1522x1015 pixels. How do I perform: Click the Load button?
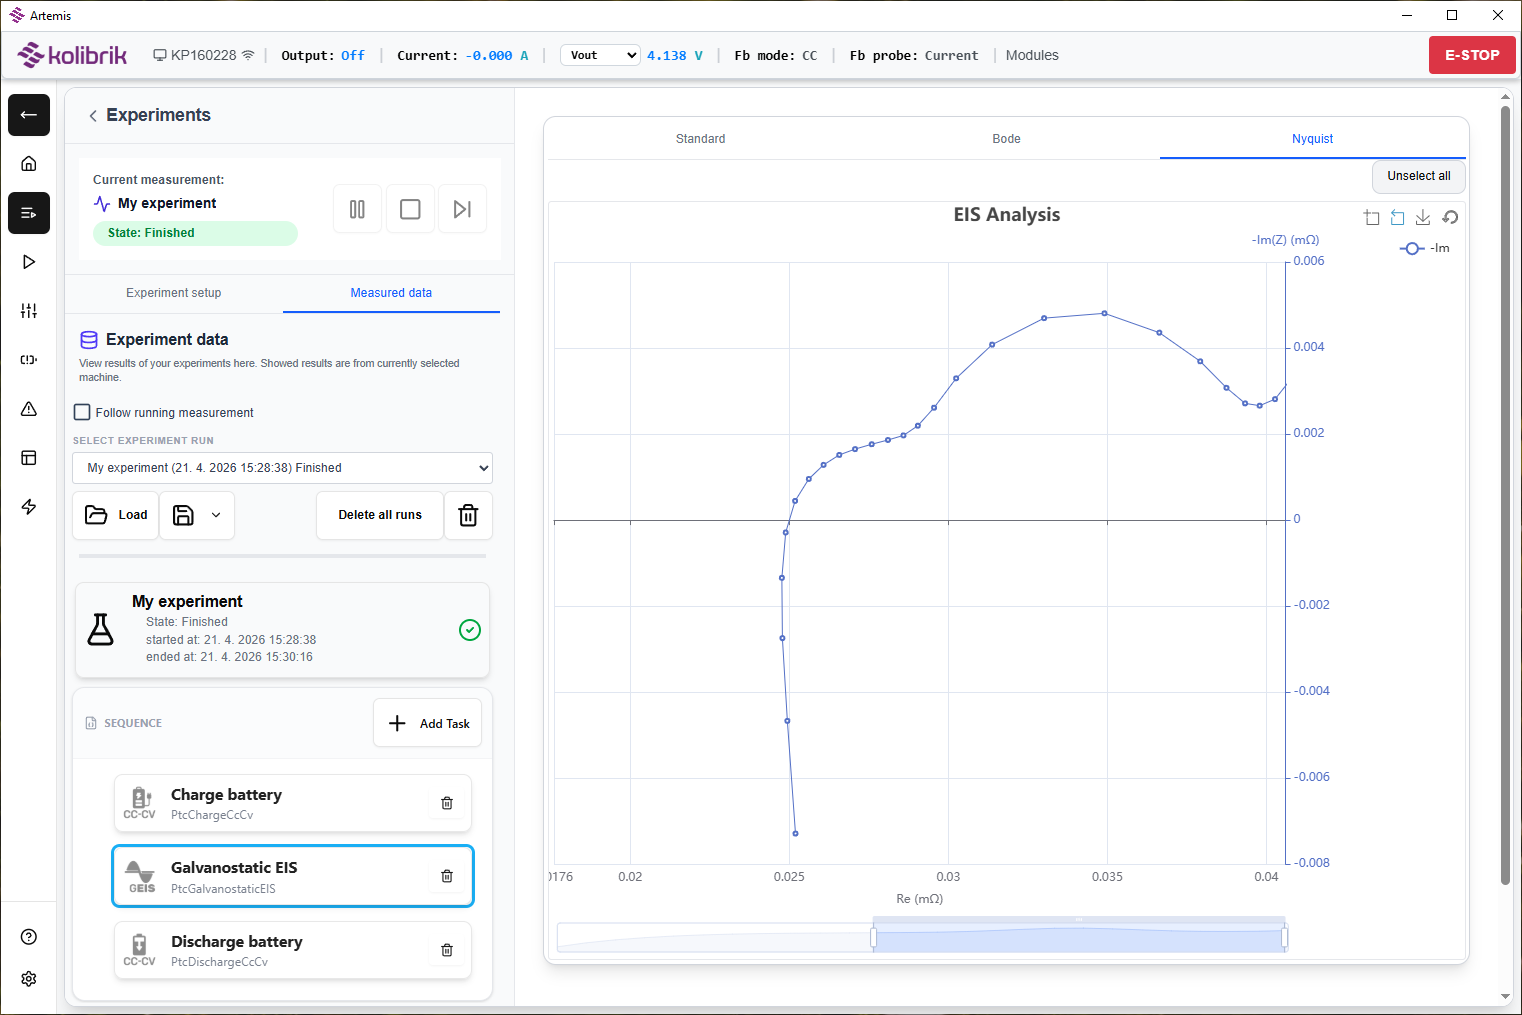pos(116,515)
